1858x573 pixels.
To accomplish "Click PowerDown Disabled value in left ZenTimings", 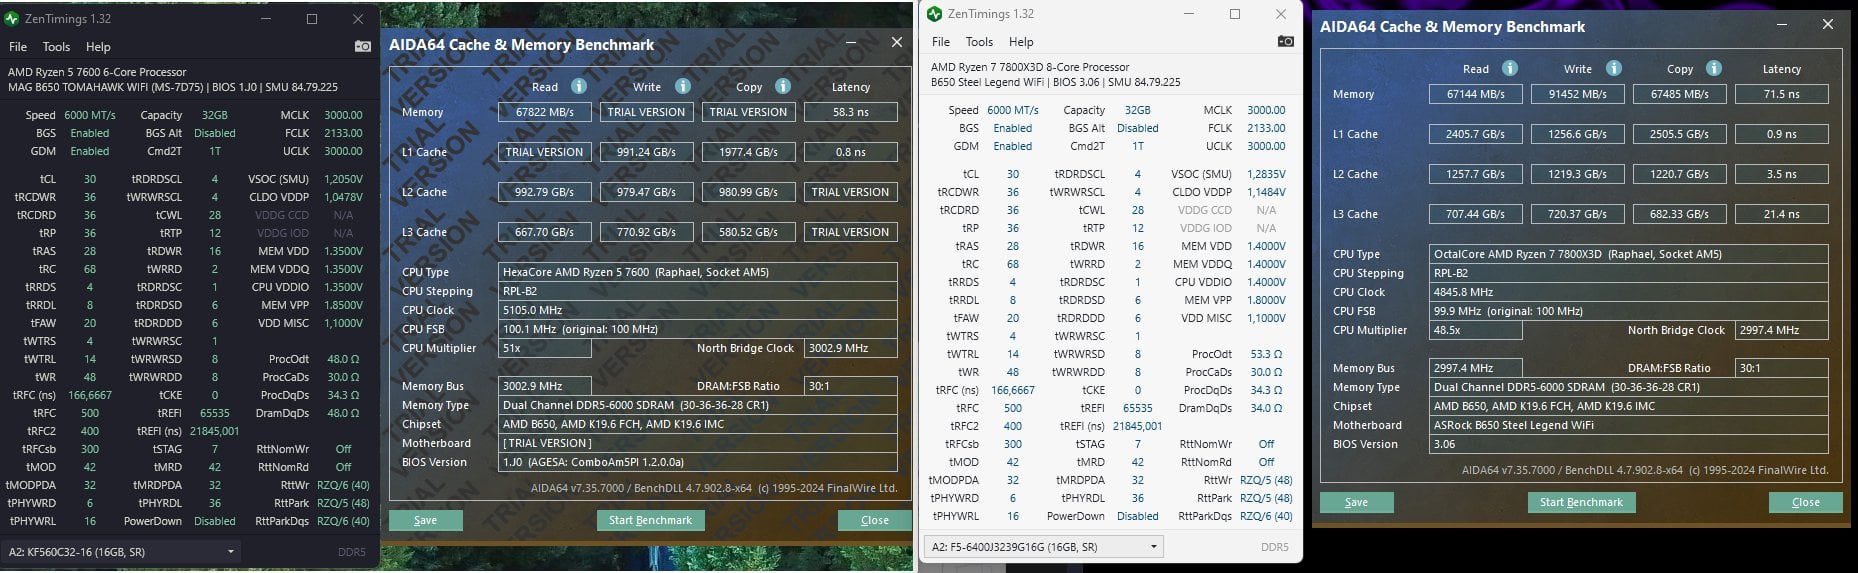I will (x=215, y=521).
